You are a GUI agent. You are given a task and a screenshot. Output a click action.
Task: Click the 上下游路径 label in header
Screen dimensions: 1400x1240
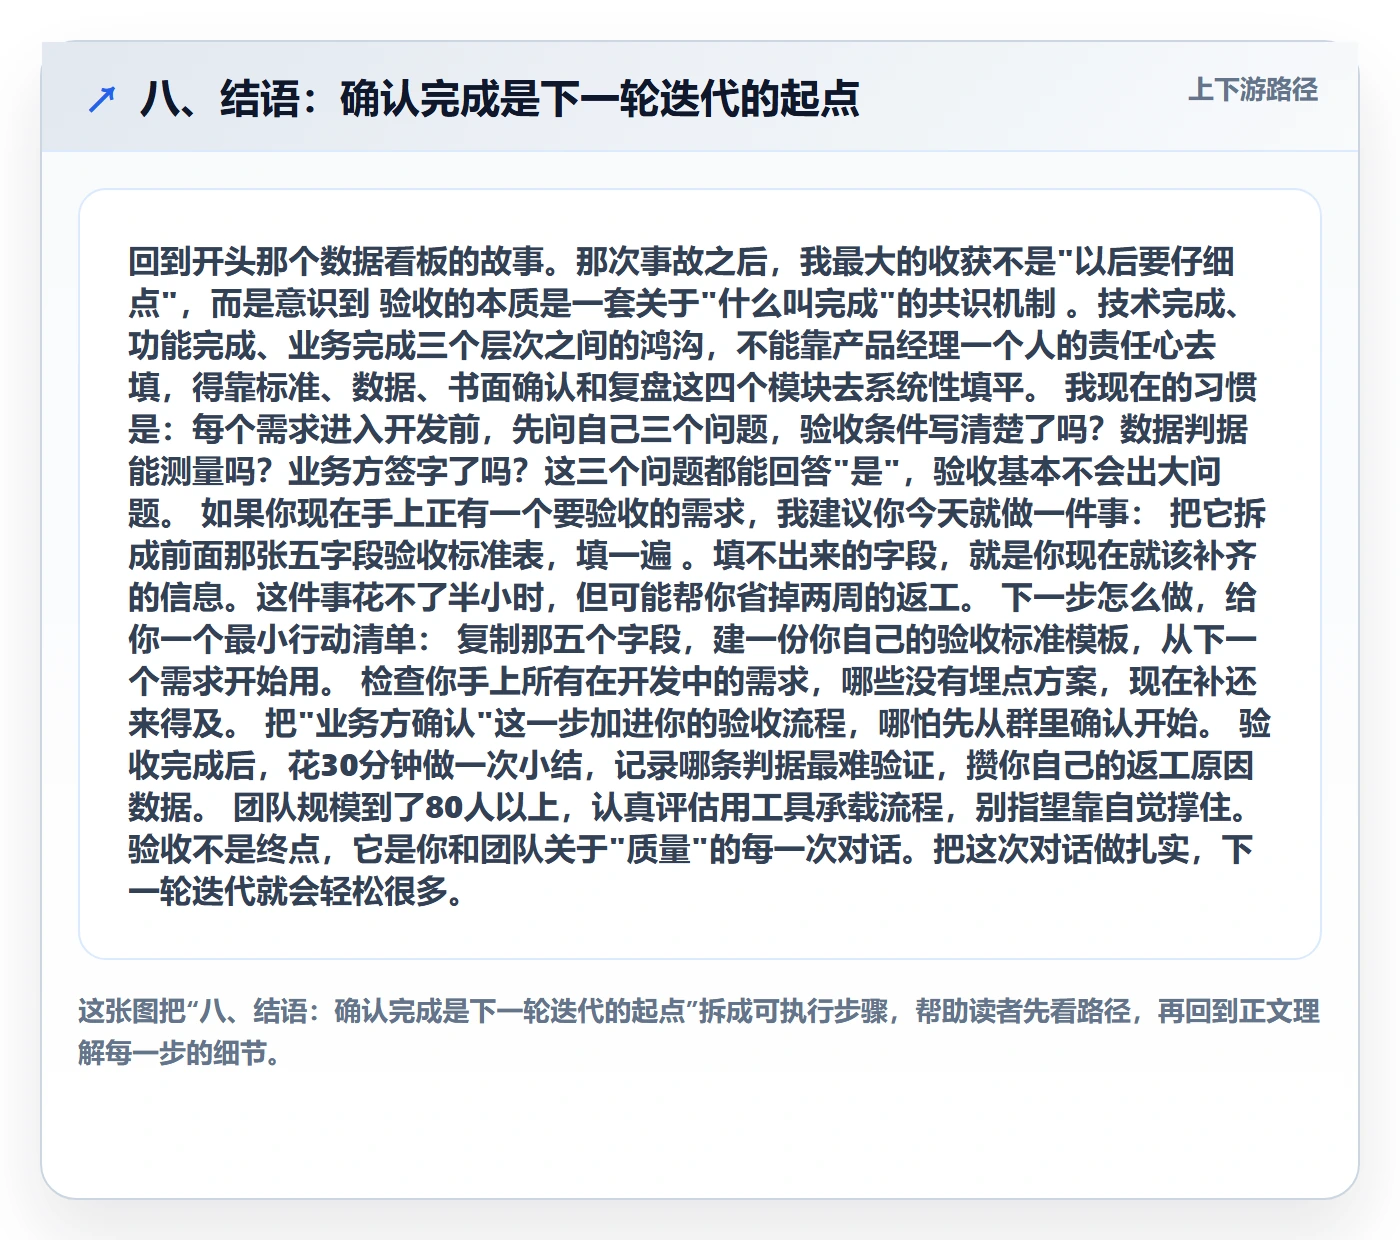(1253, 90)
